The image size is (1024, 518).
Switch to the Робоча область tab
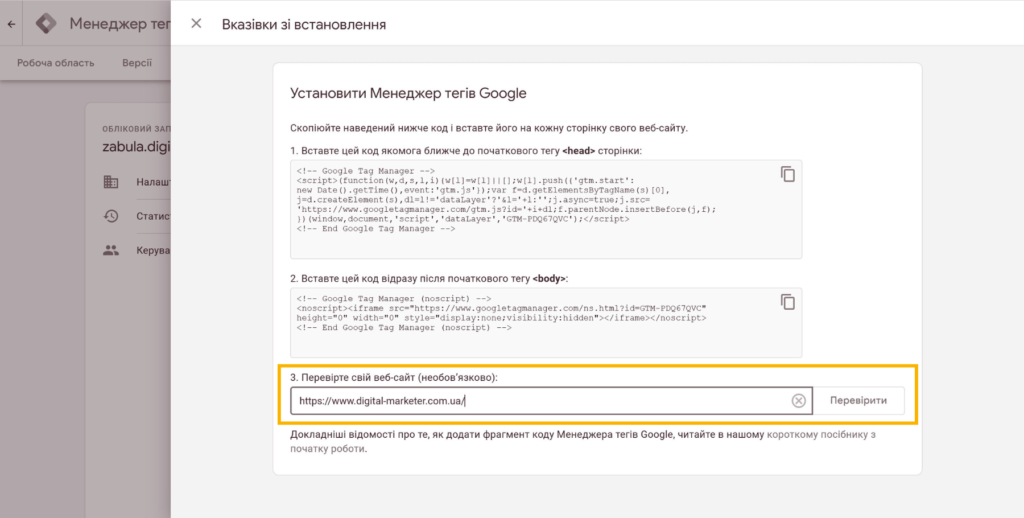pyautogui.click(x=56, y=63)
